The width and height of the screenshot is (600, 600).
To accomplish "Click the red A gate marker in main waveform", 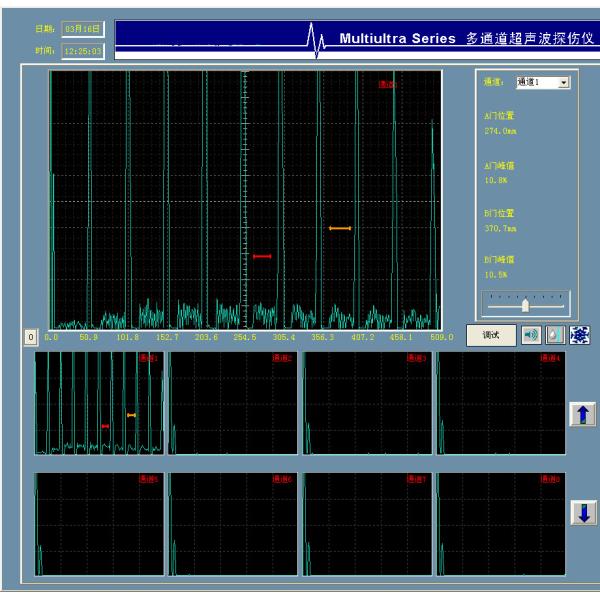I will (262, 257).
